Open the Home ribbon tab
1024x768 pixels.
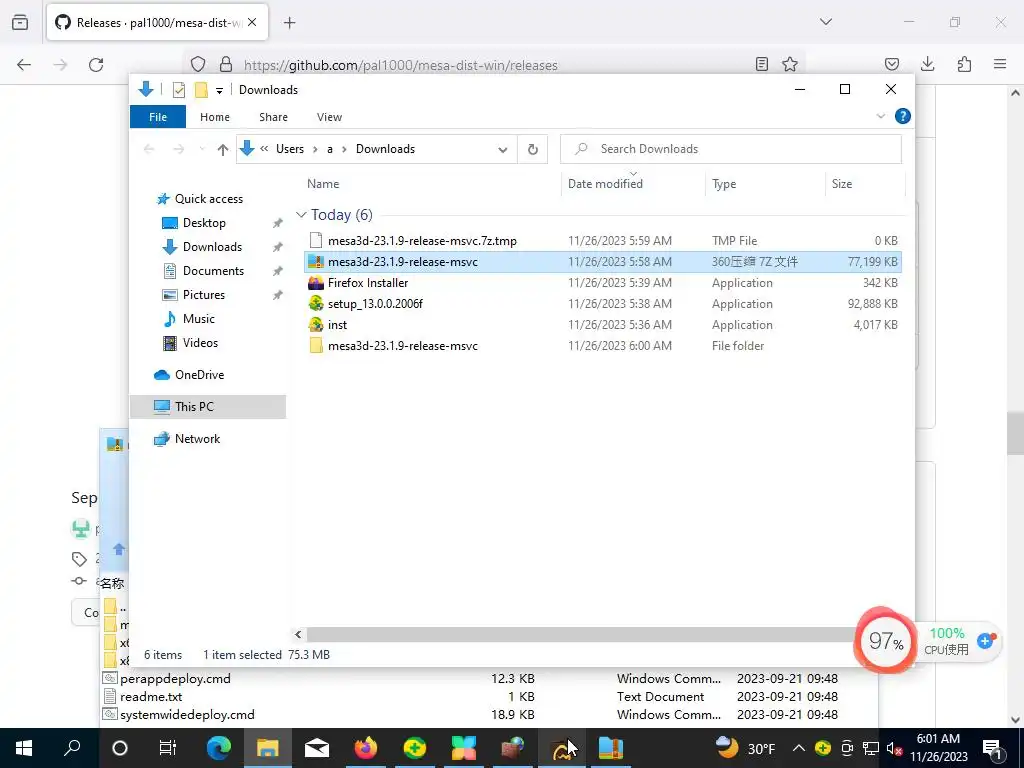tap(215, 117)
